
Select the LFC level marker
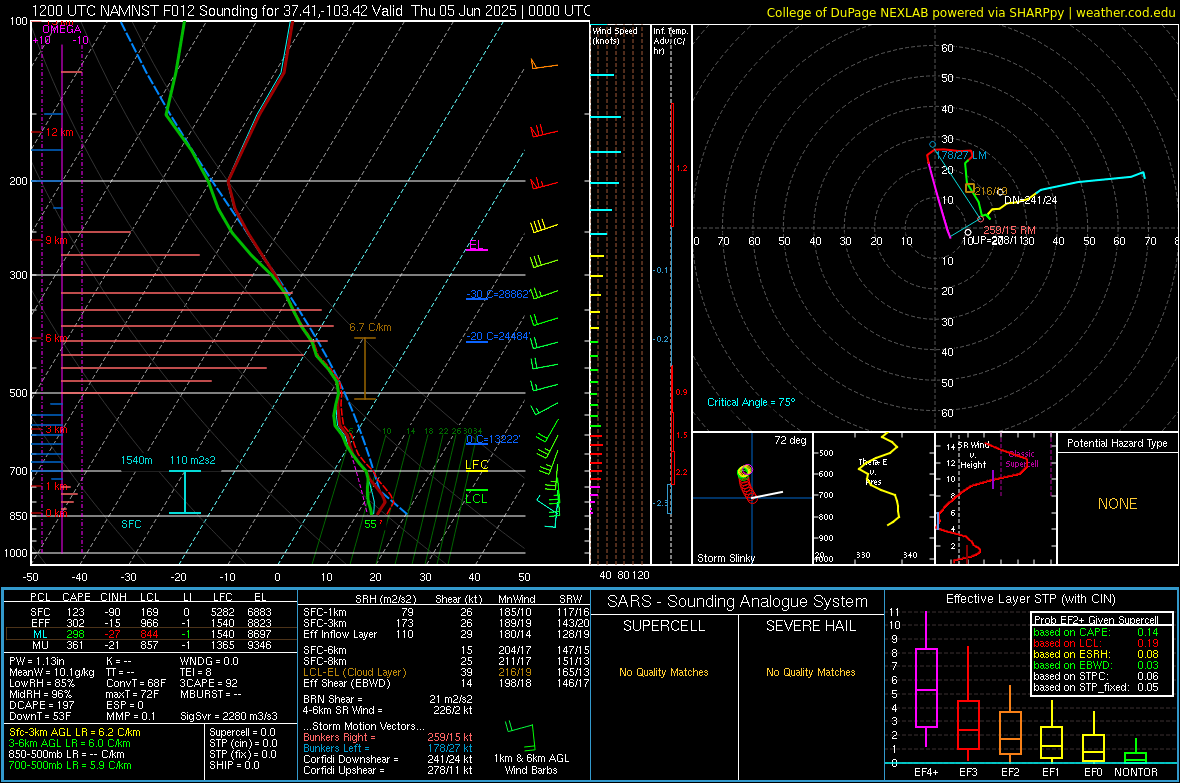476,465
